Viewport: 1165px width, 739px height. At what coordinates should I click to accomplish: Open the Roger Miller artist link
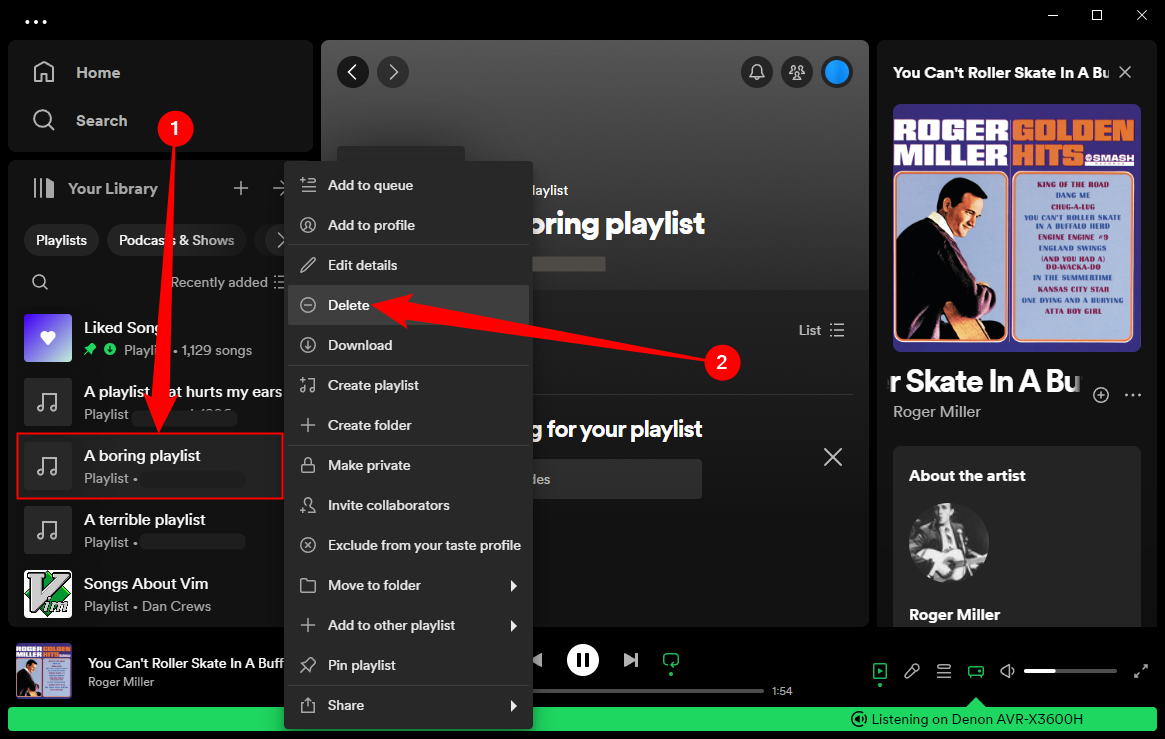(x=936, y=411)
